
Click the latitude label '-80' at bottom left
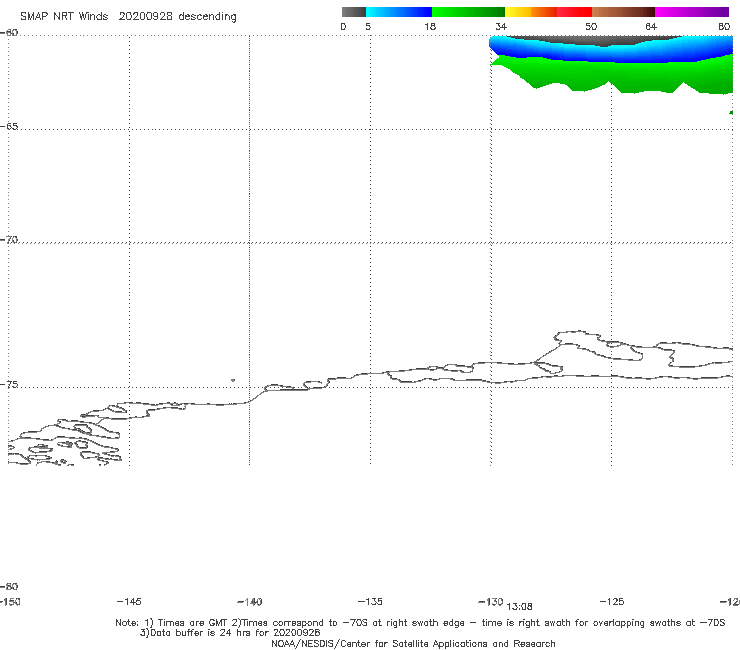pyautogui.click(x=9, y=586)
